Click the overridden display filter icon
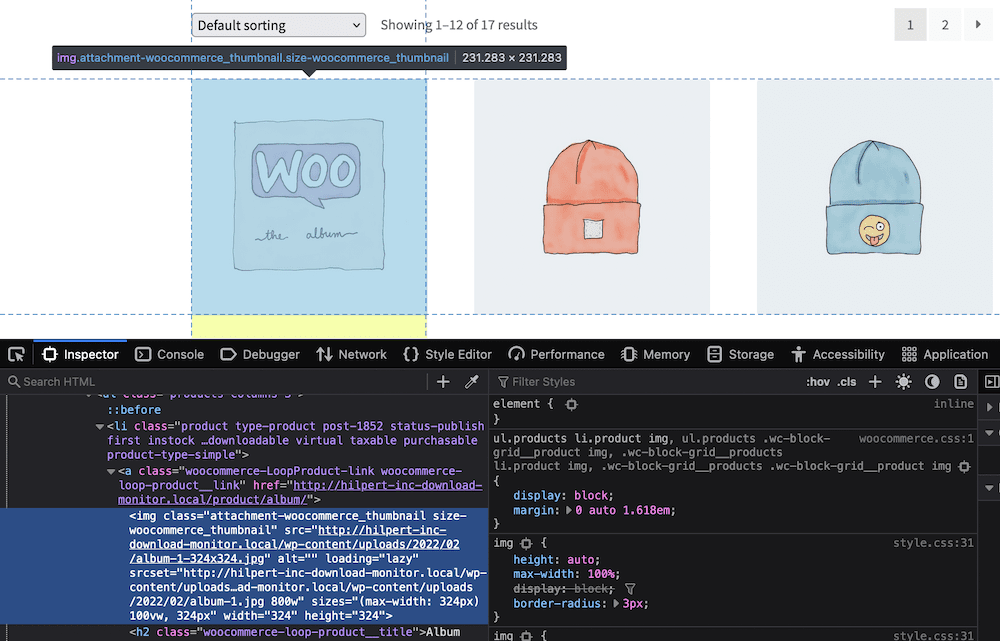 pos(630,589)
